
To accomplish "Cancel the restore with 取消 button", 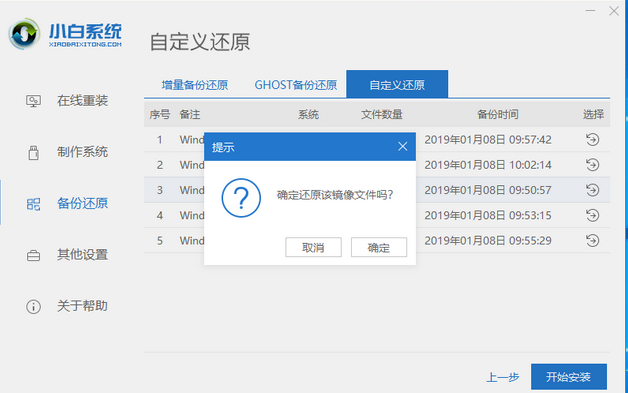I will [x=313, y=247].
